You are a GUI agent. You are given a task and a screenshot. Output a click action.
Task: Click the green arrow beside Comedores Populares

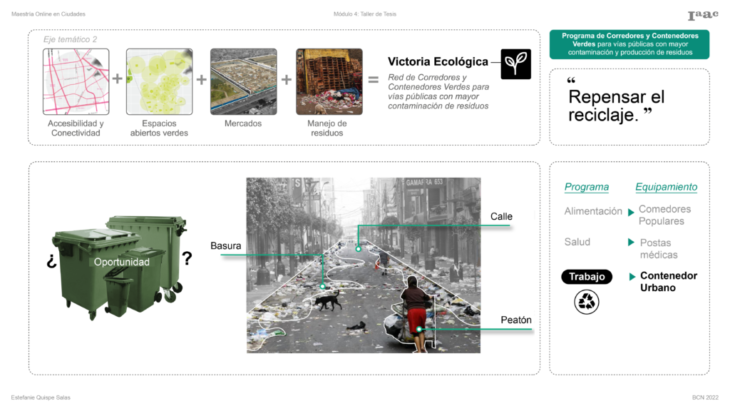(x=630, y=212)
